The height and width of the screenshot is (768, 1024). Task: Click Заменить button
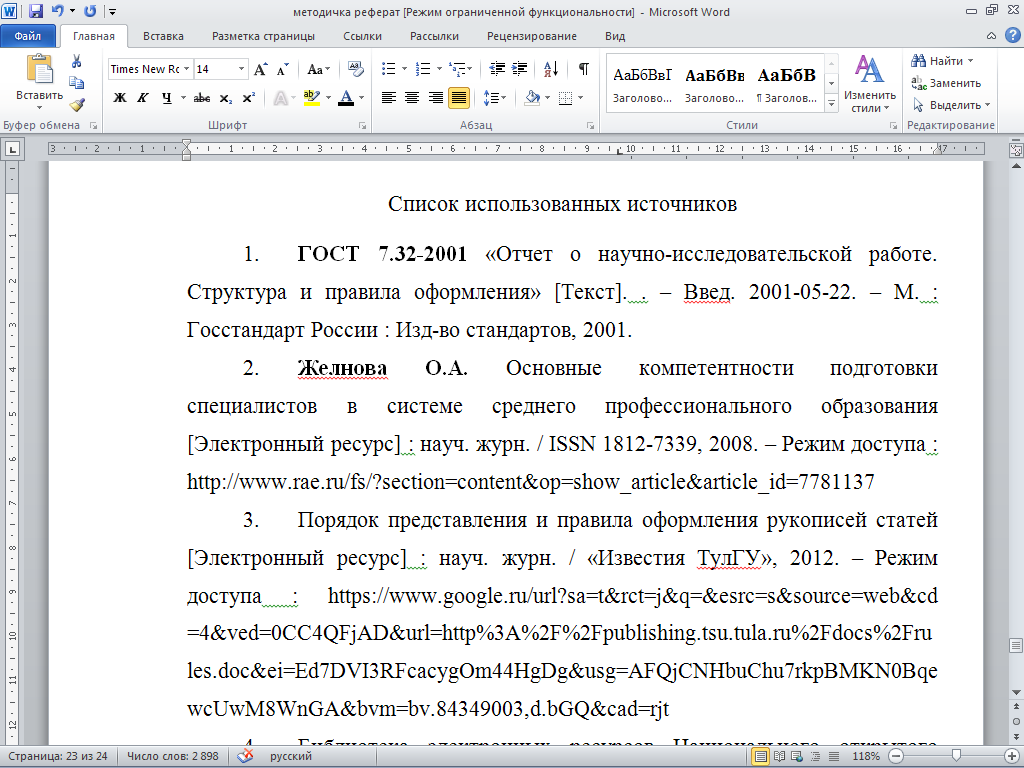(946, 83)
